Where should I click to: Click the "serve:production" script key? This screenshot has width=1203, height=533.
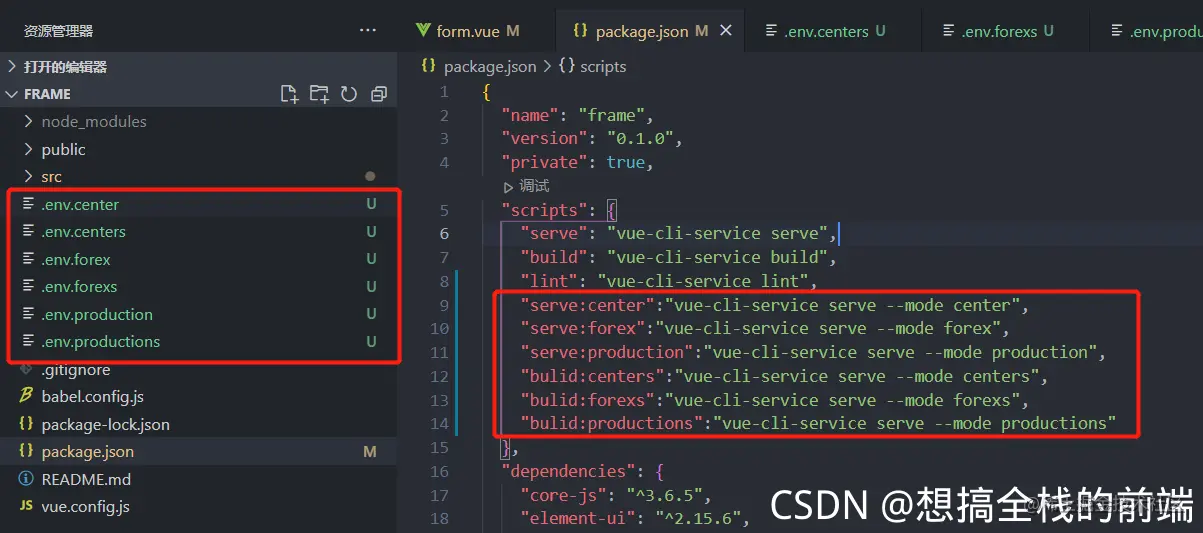[607, 352]
